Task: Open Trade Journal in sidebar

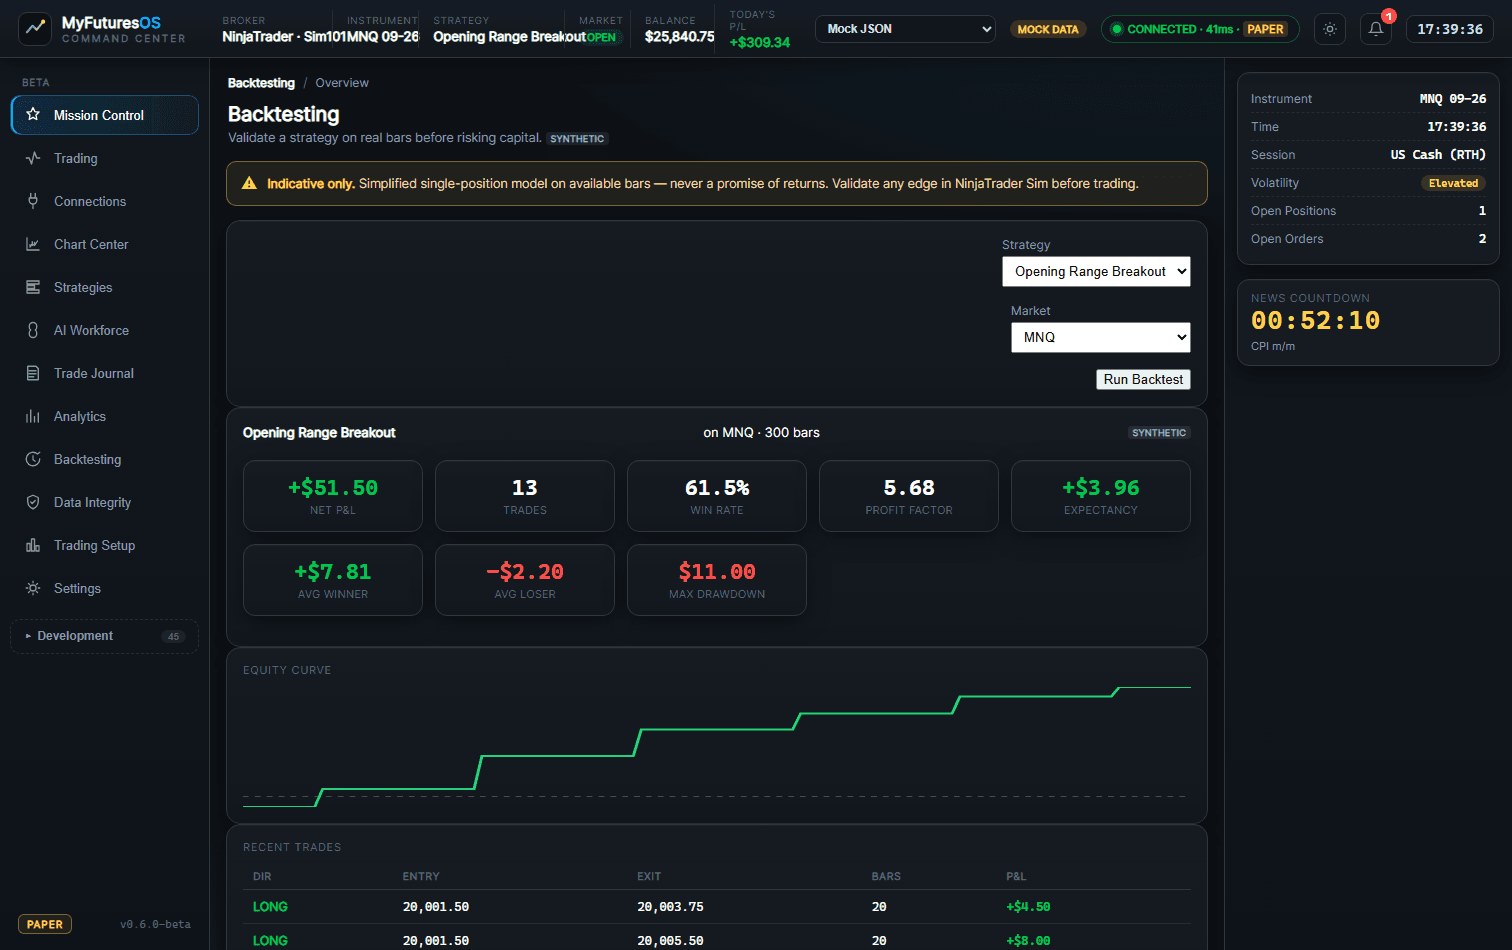Action: tap(104, 373)
